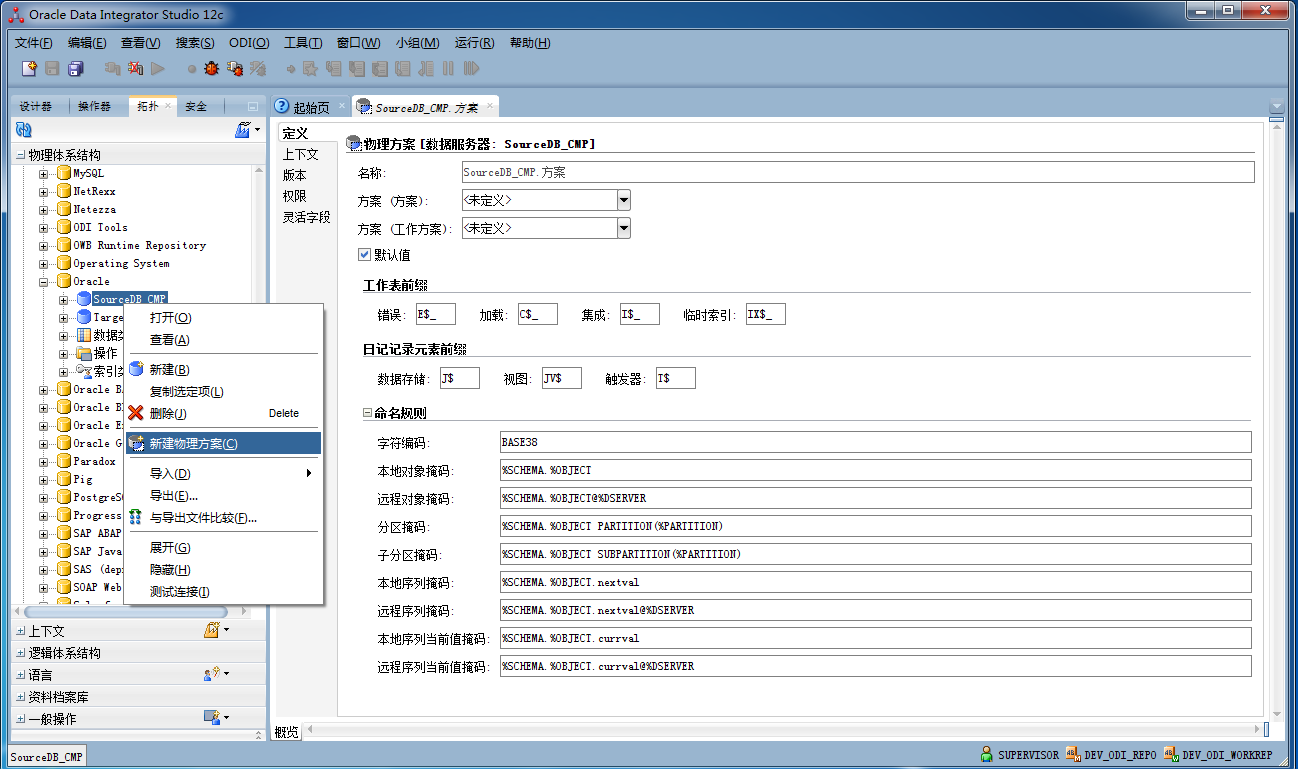
Task: Click the red ladybug debug icon
Action: coord(211,68)
